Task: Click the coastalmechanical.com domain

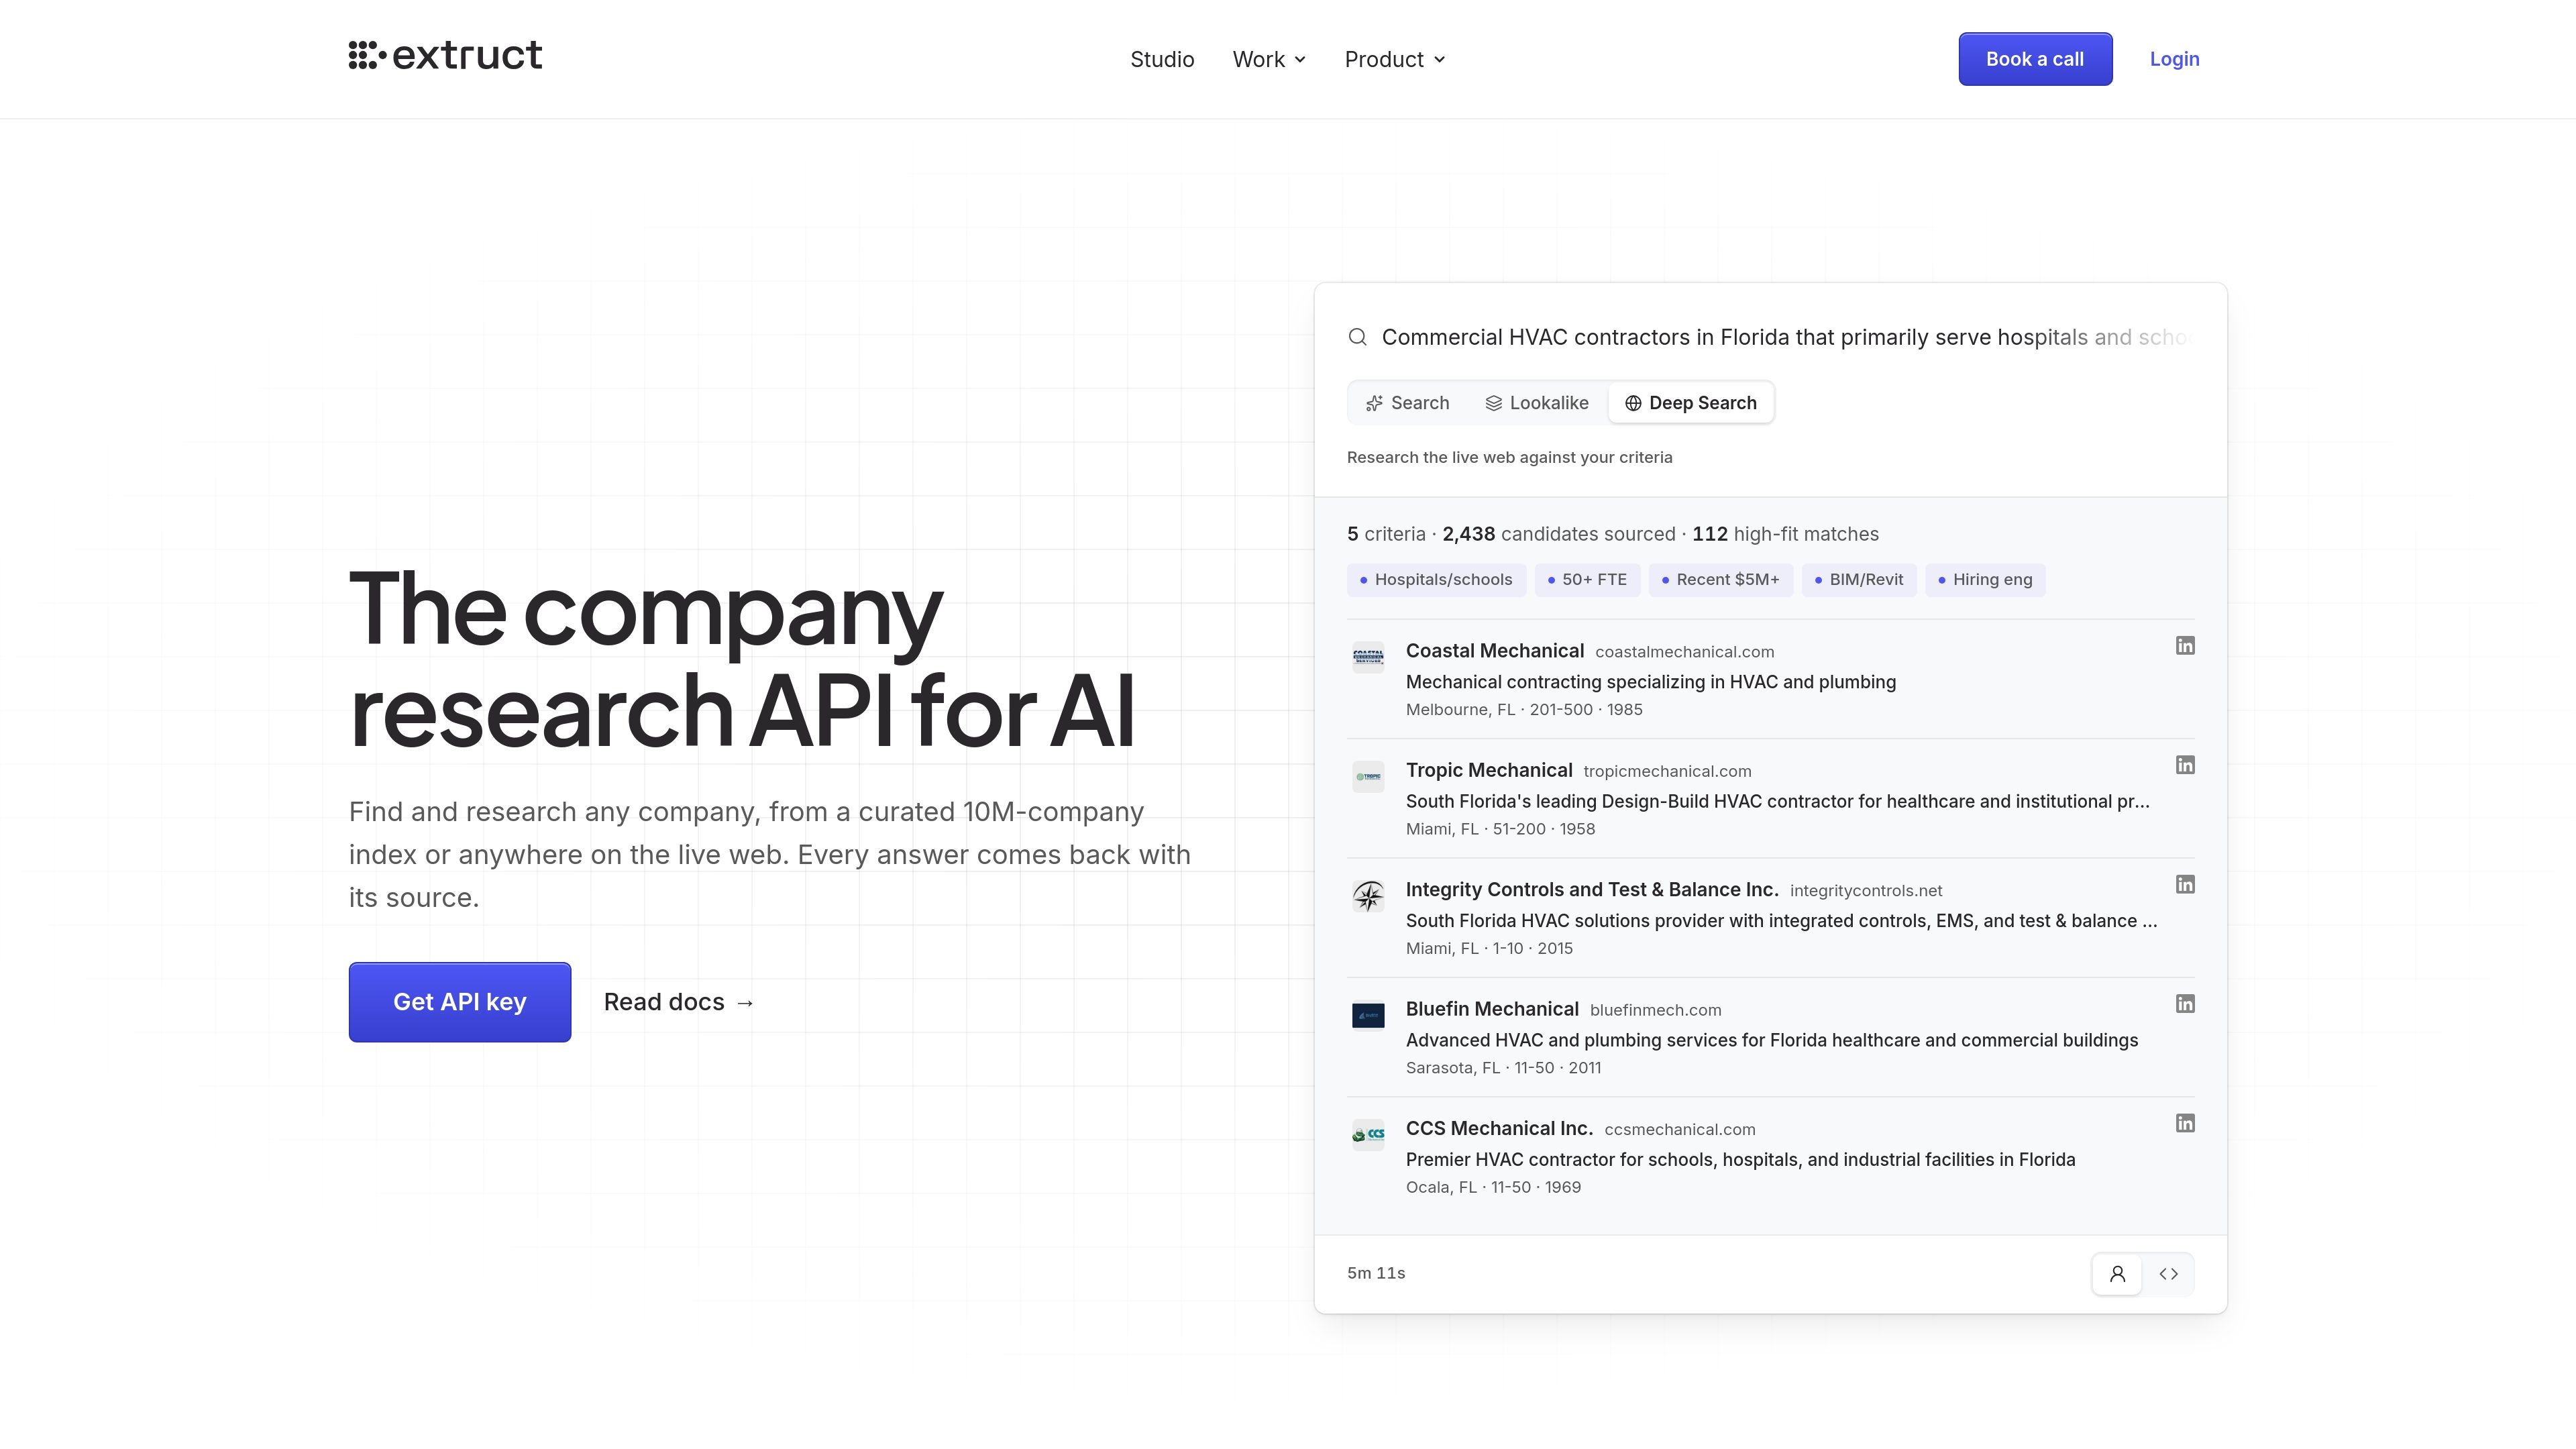Action: (1685, 652)
